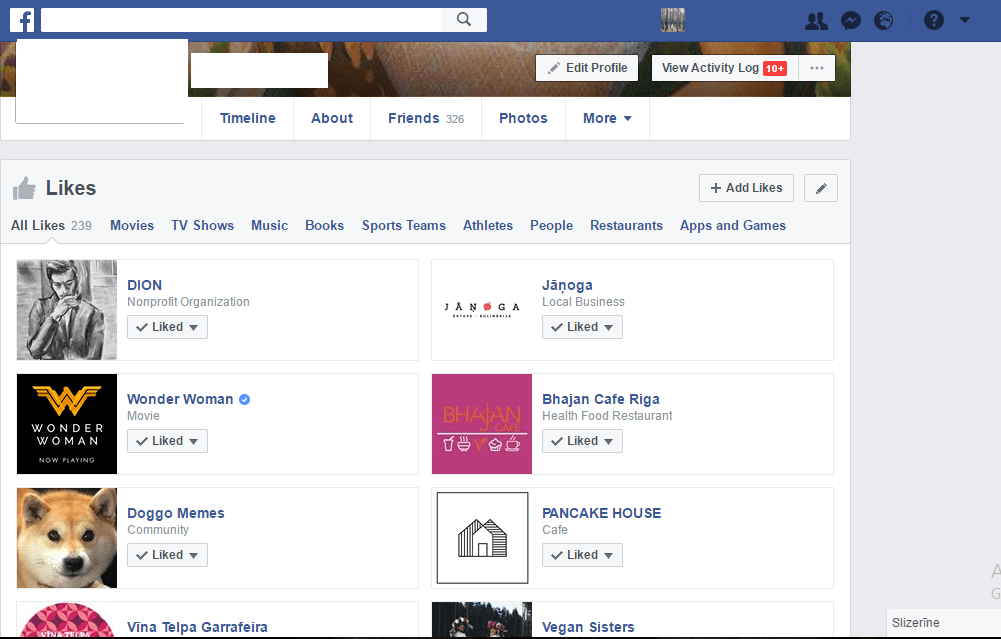Click the search magnifier icon
Image resolution: width=1001 pixels, height=639 pixels.
(464, 20)
